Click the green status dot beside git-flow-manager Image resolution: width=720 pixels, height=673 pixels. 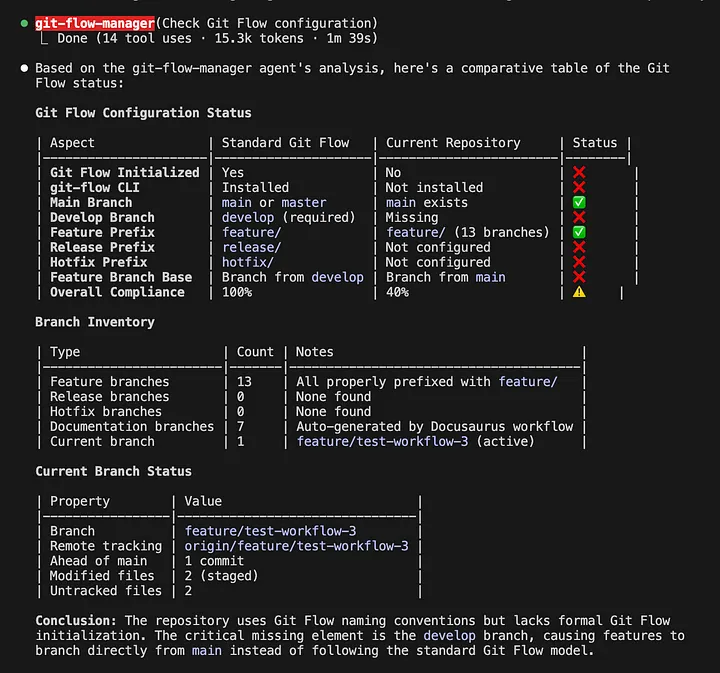[24, 23]
